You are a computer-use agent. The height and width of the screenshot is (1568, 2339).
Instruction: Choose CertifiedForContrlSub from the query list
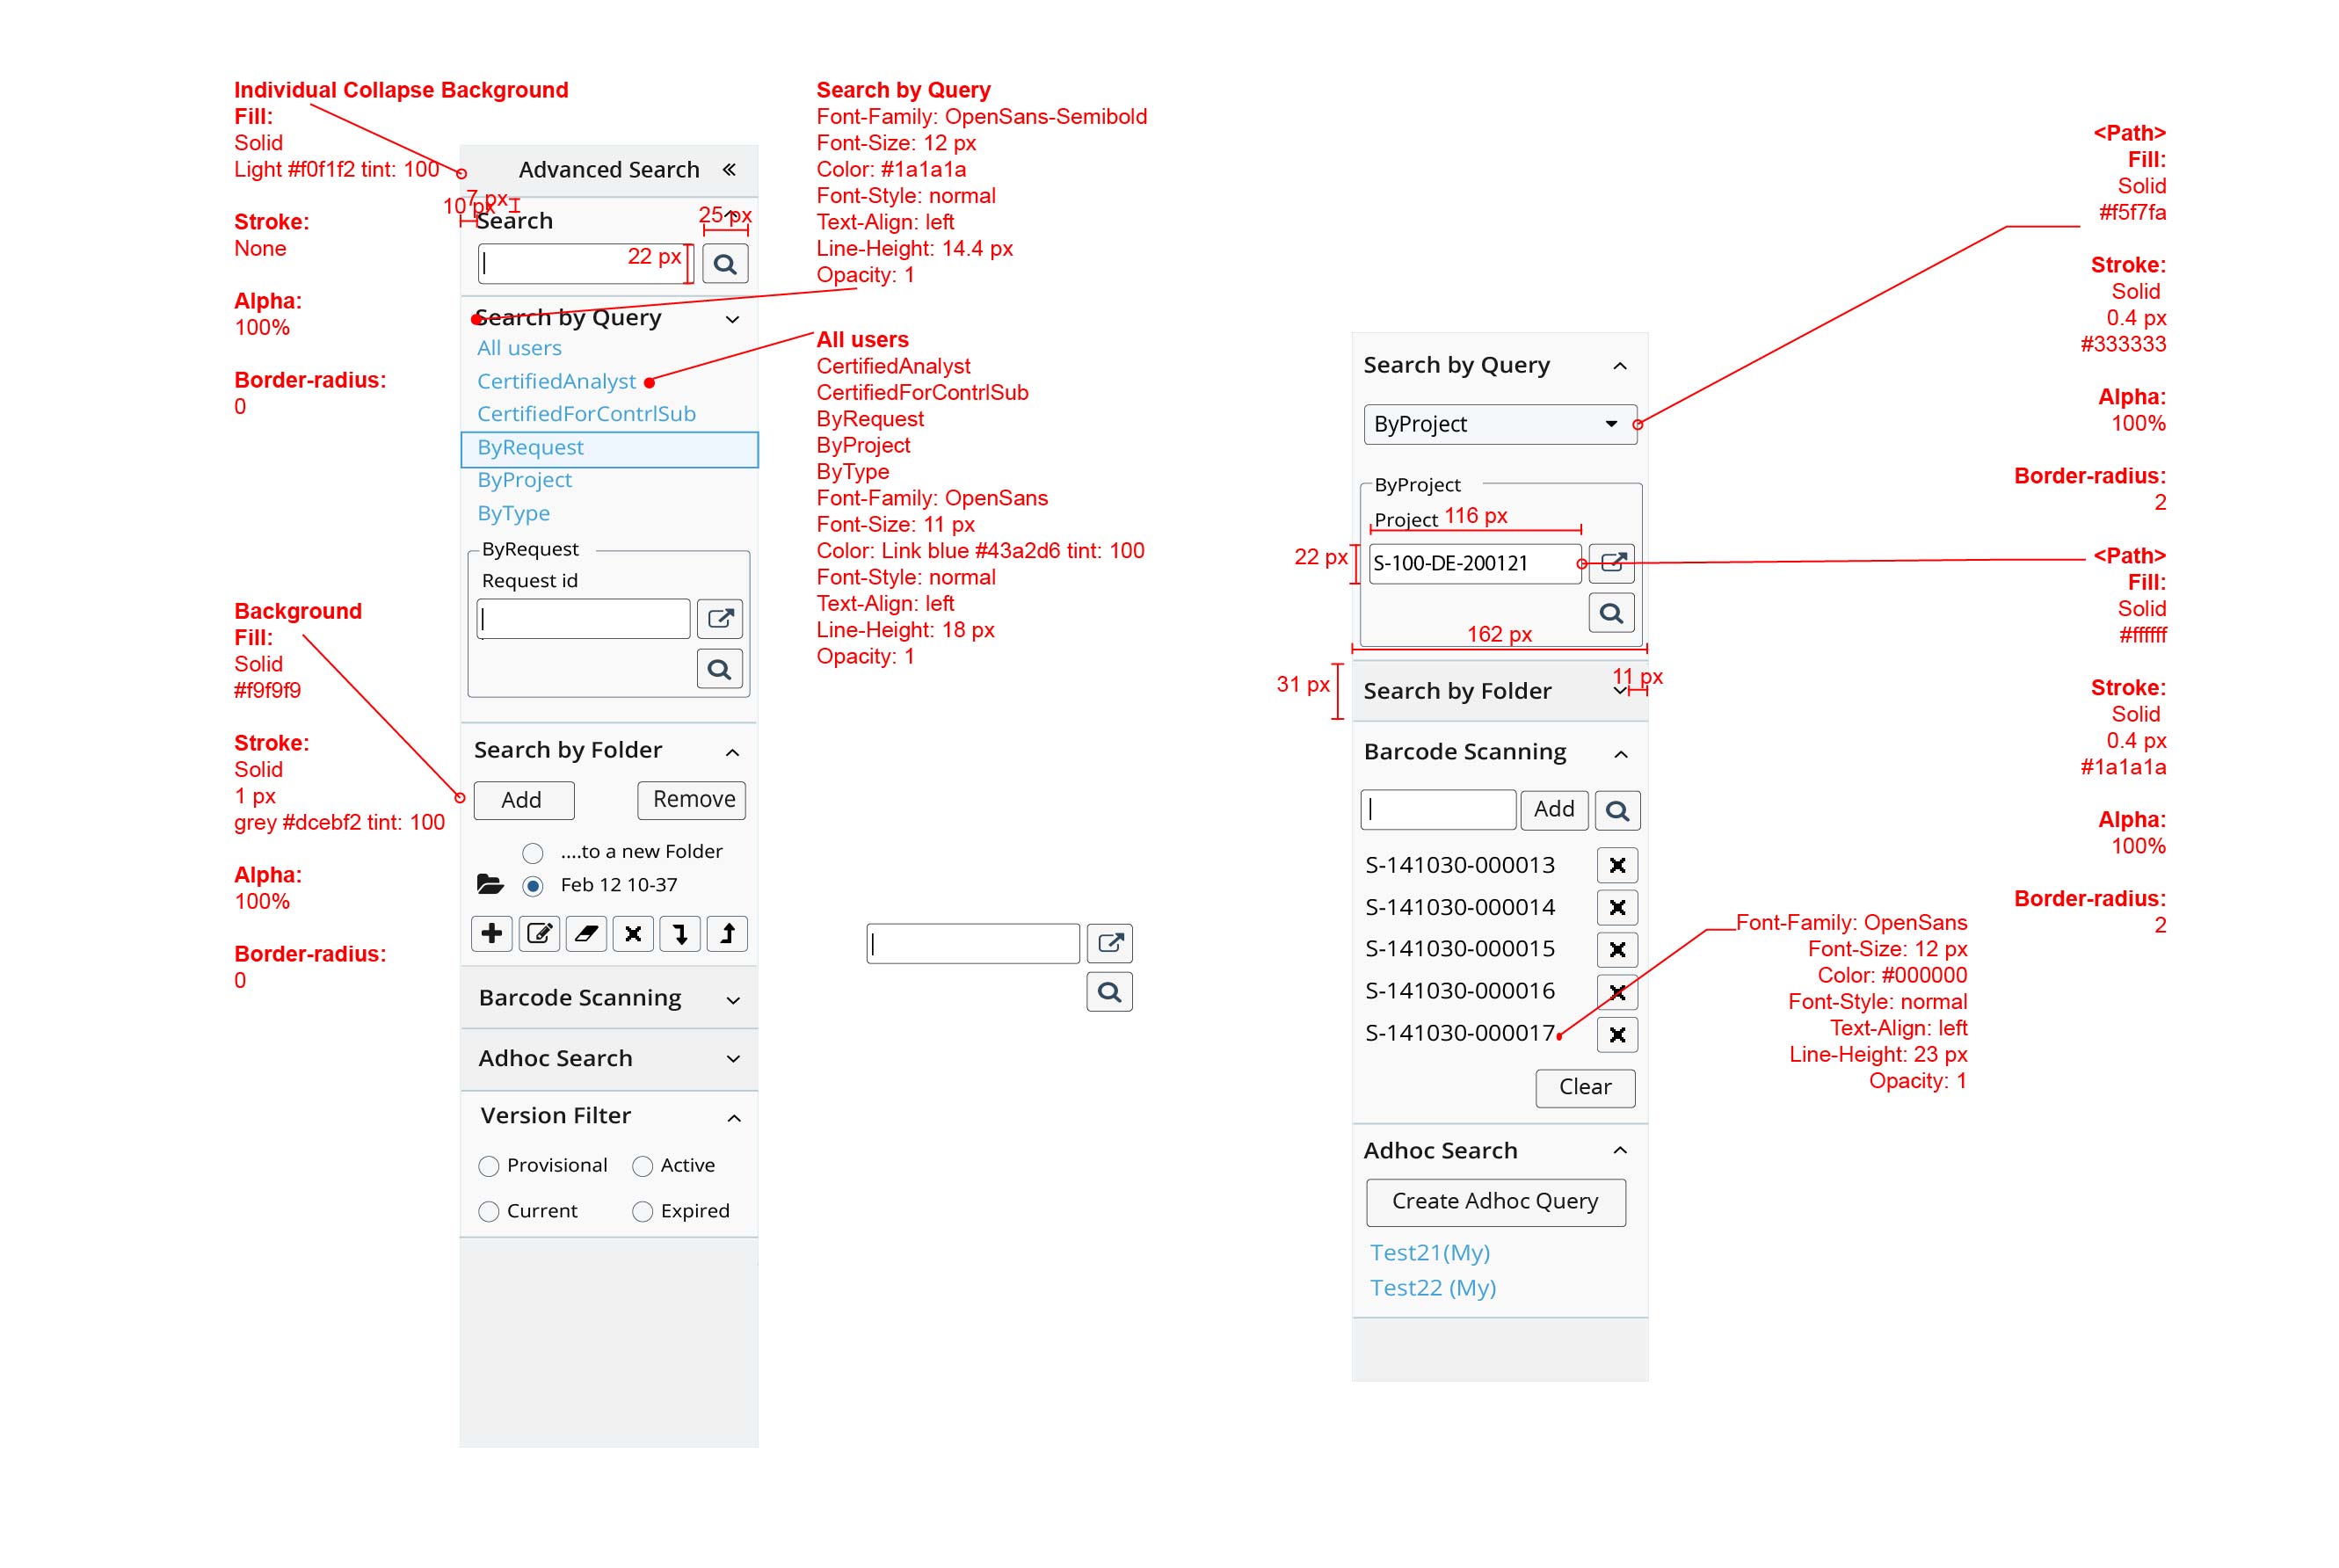(586, 414)
